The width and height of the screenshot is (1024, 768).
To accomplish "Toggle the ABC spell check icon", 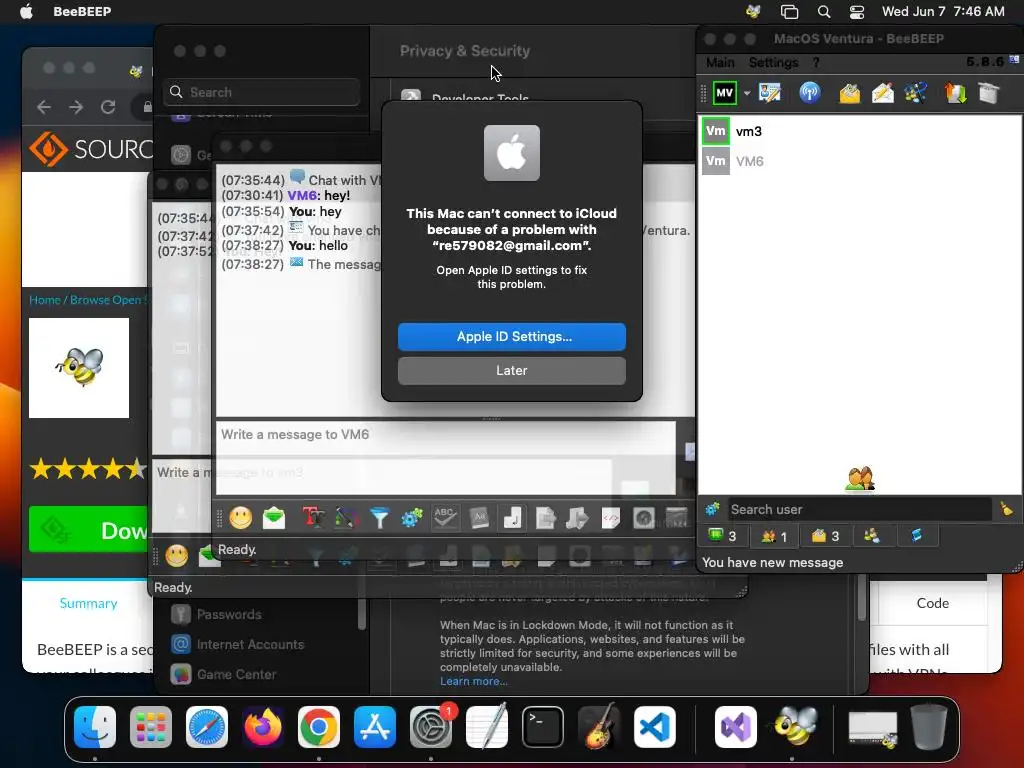I will 445,519.
